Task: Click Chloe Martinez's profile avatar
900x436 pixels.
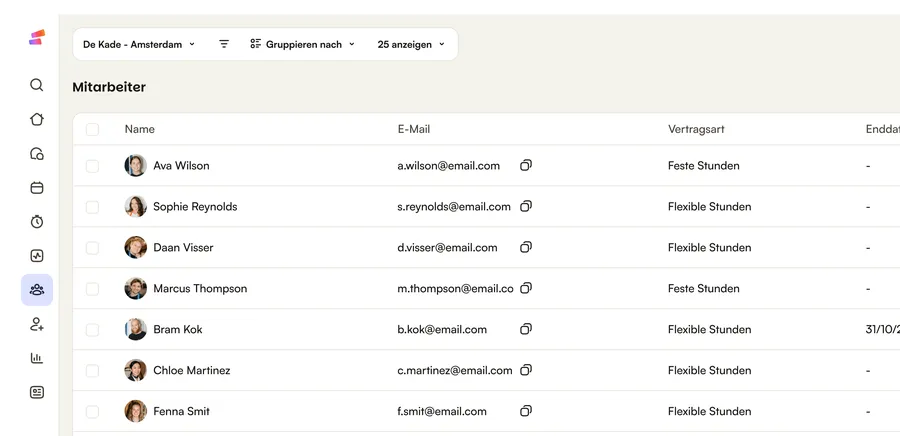Action: point(135,370)
